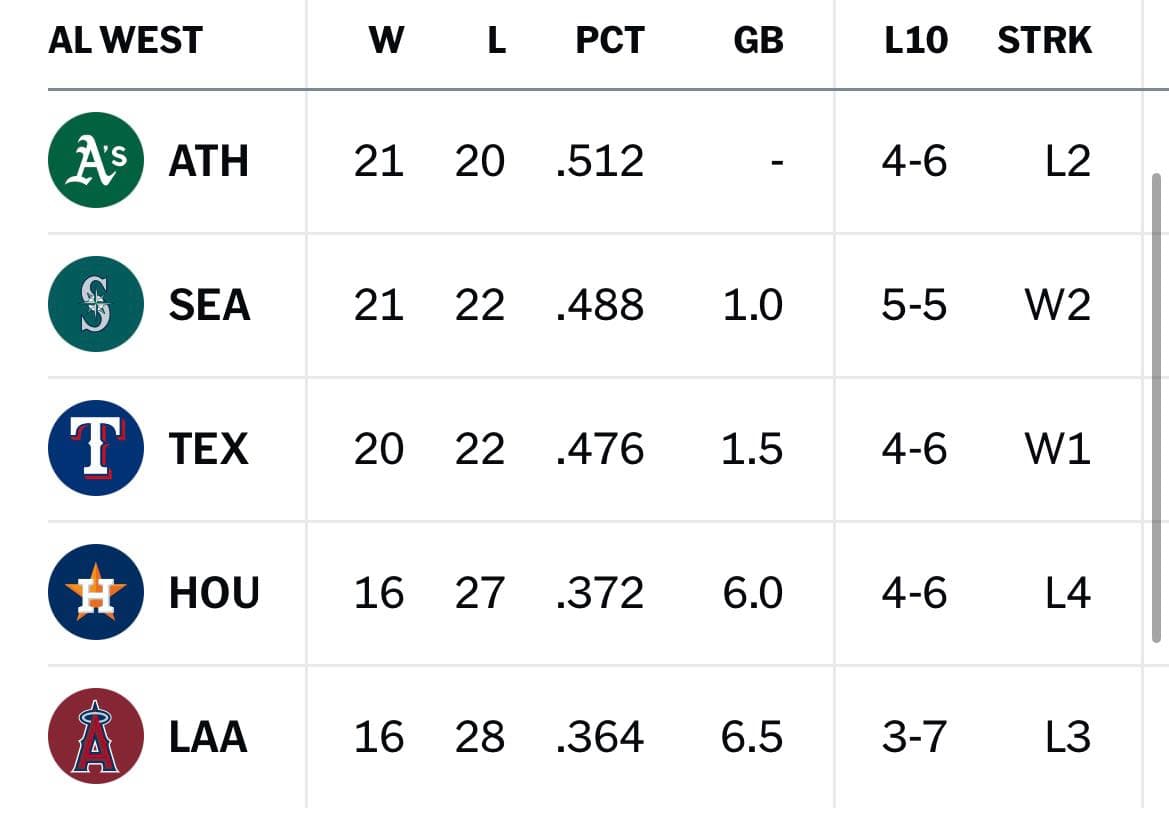Select Athletics .512 winning percentage cell
Screen dimensions: 1169x813
(x=600, y=161)
